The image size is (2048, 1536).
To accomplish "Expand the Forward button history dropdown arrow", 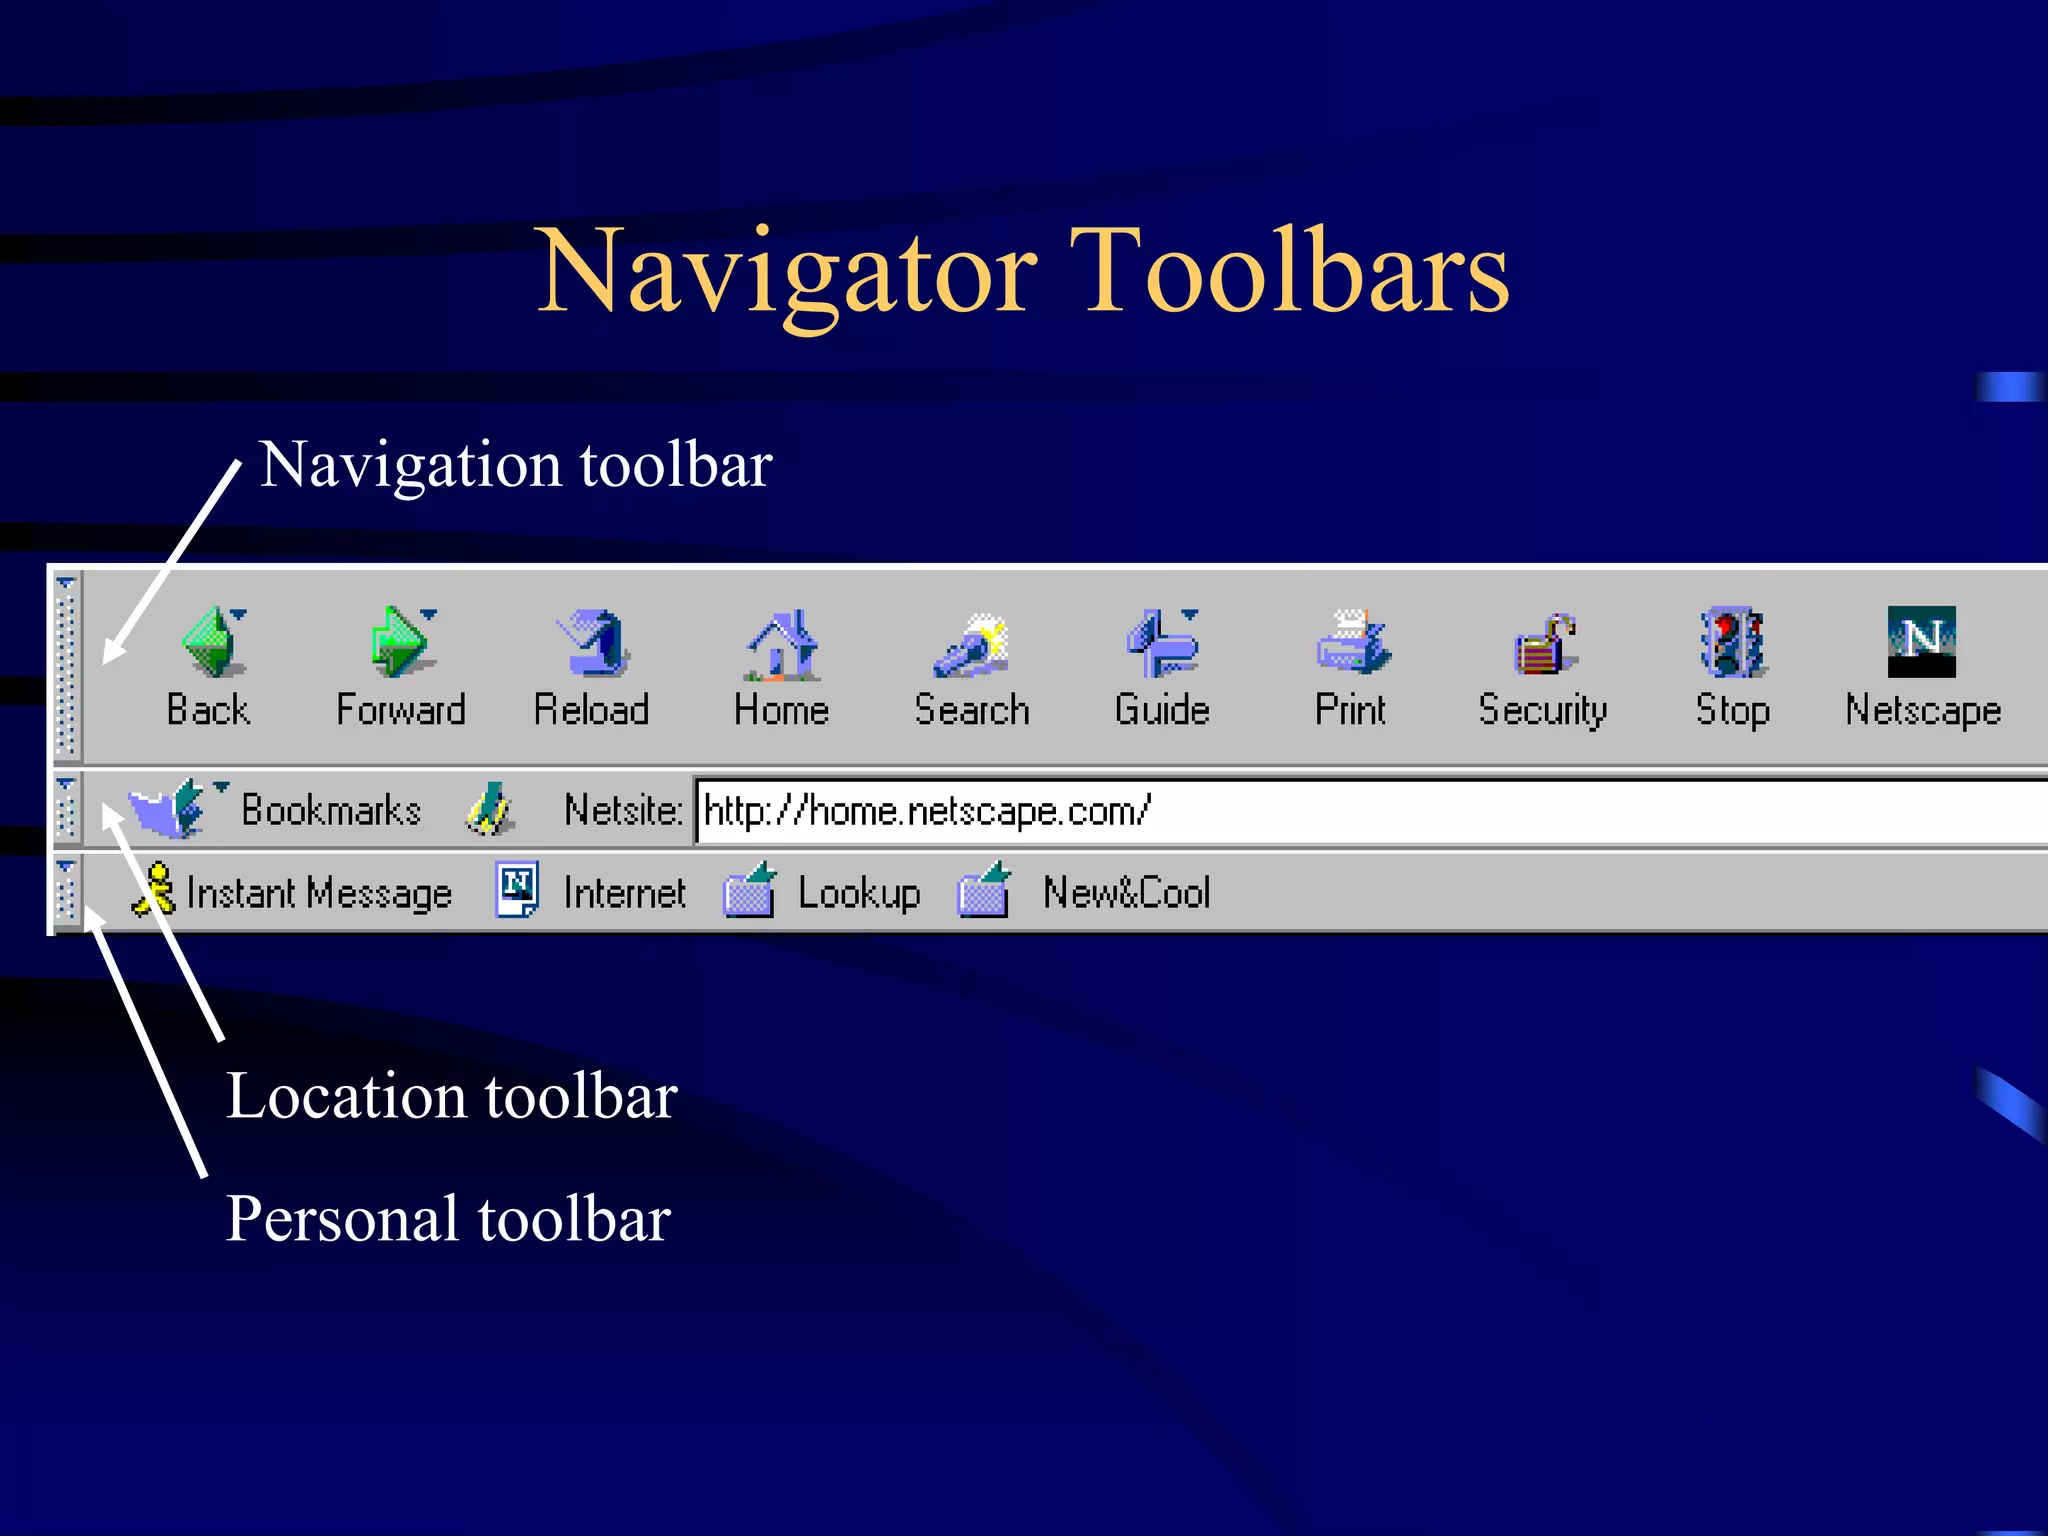I will click(428, 614).
